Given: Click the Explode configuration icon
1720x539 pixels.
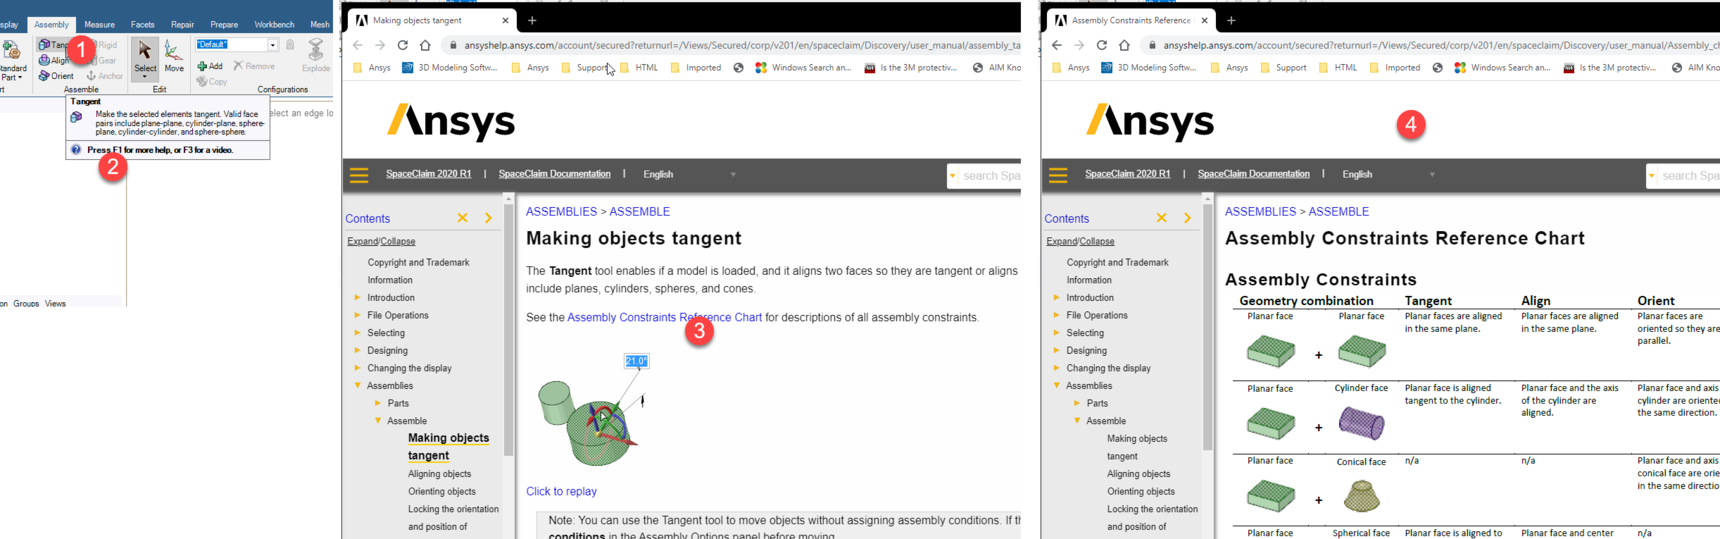Looking at the screenshot, I should point(316,56).
